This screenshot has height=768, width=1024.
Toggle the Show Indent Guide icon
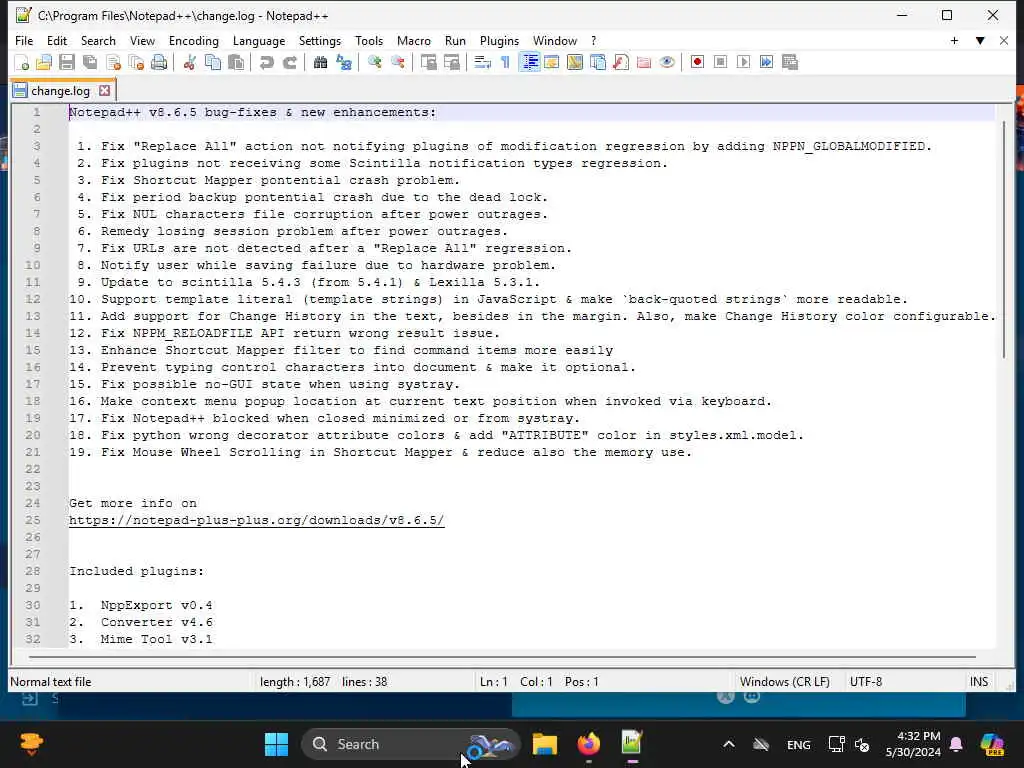pyautogui.click(x=529, y=63)
